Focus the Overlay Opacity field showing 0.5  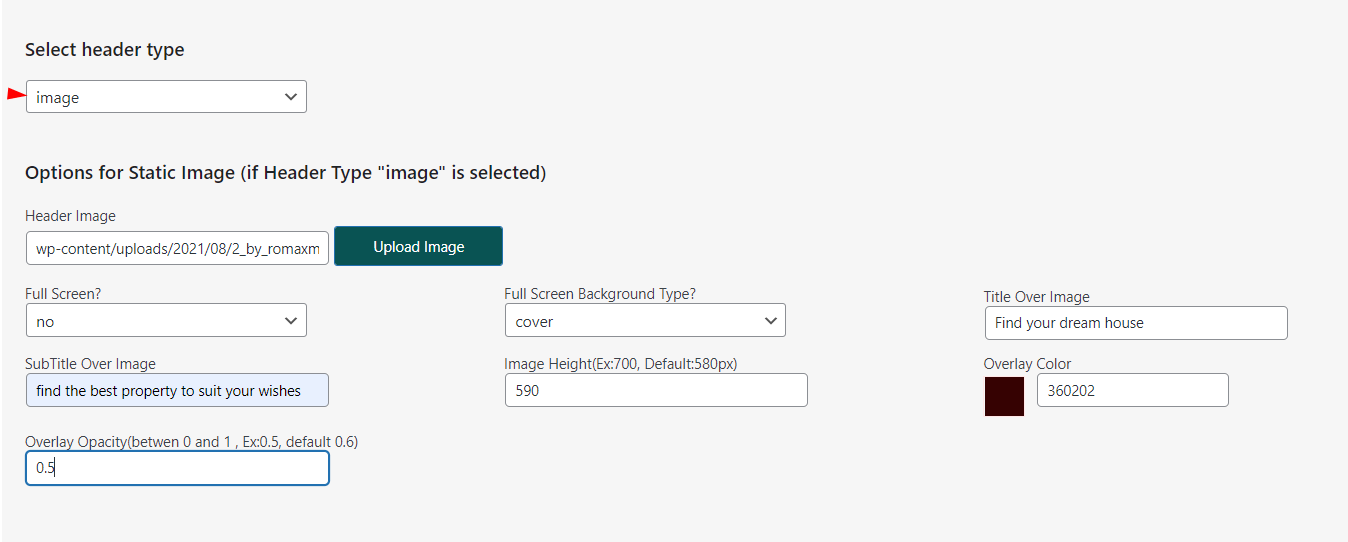pyautogui.click(x=177, y=468)
